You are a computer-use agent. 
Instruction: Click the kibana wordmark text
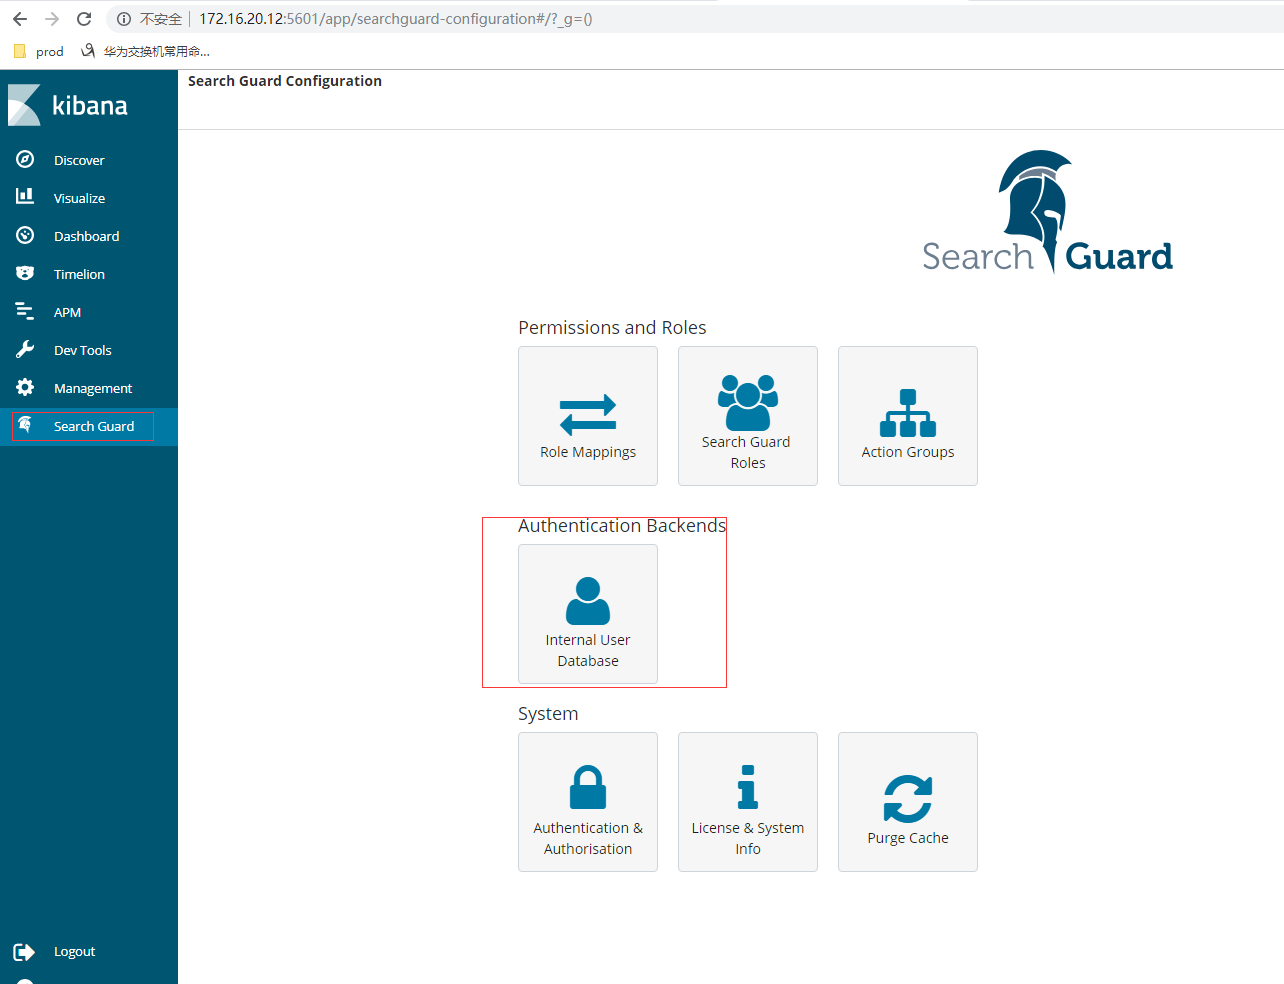click(90, 105)
